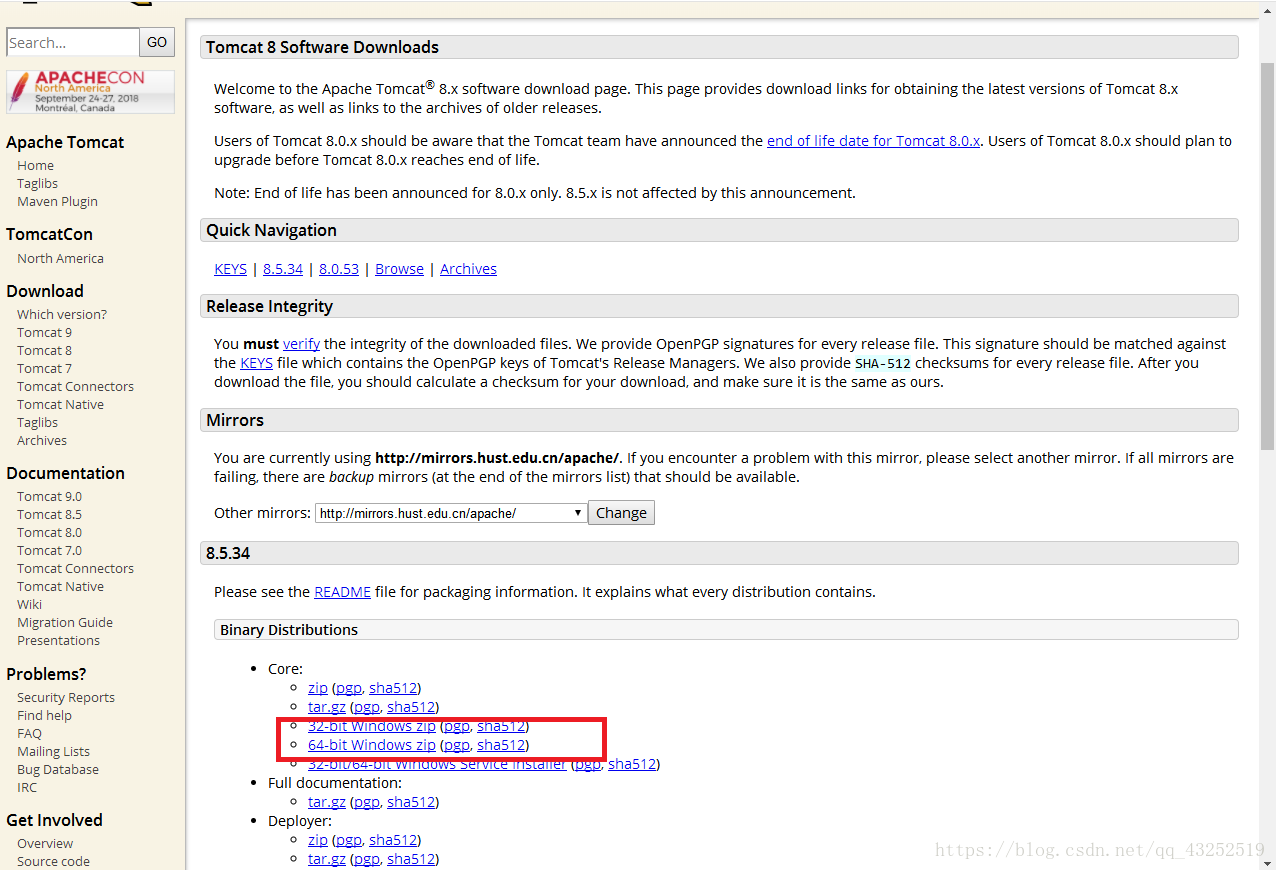Open sha512 for 64-bit Windows zip
This screenshot has width=1276, height=870.
click(501, 745)
